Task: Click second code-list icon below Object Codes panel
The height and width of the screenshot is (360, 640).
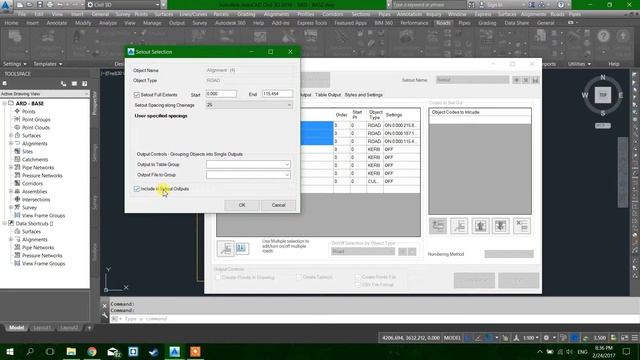Action: pos(459,226)
